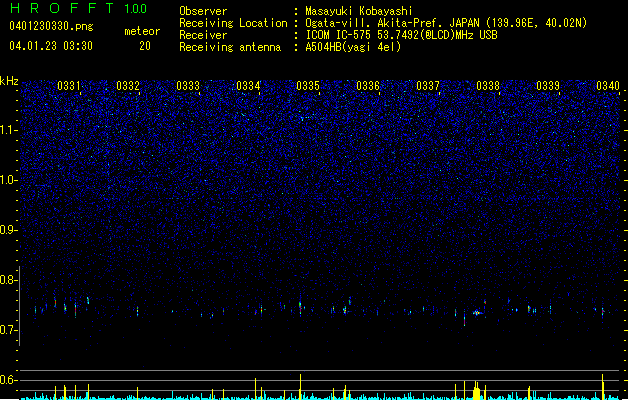Click the 0337 time marker
The width and height of the screenshot is (629, 400).
tap(428, 85)
